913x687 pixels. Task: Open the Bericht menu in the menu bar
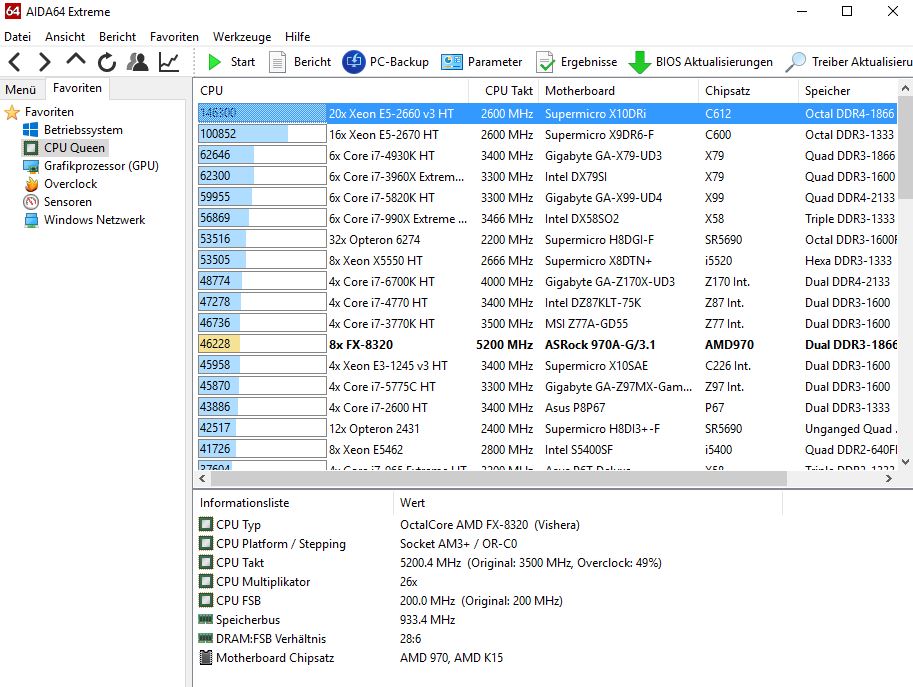[x=118, y=37]
